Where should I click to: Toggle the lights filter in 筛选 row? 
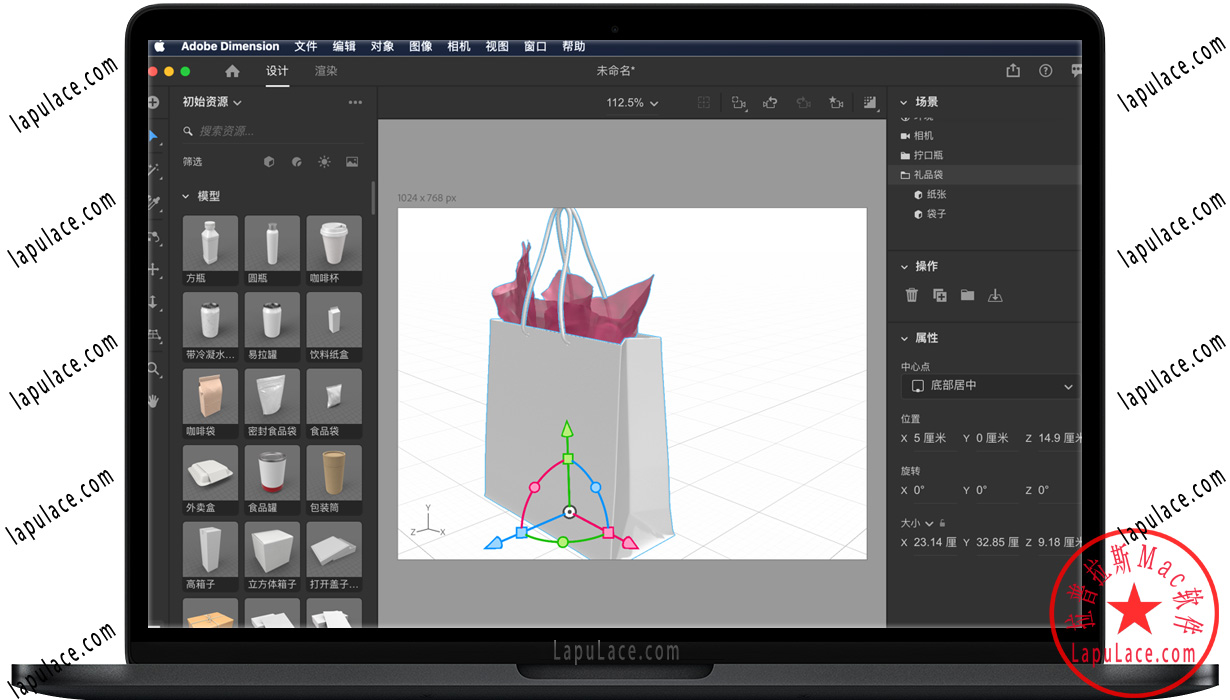324,161
